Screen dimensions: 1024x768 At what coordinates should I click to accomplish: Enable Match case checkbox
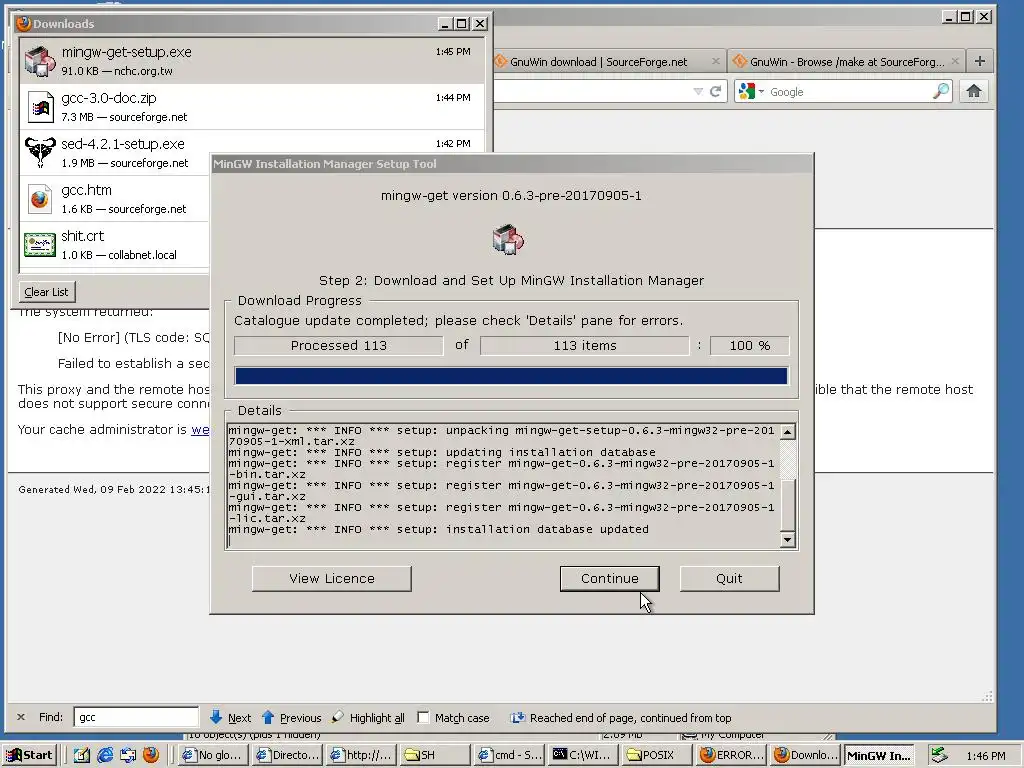423,717
